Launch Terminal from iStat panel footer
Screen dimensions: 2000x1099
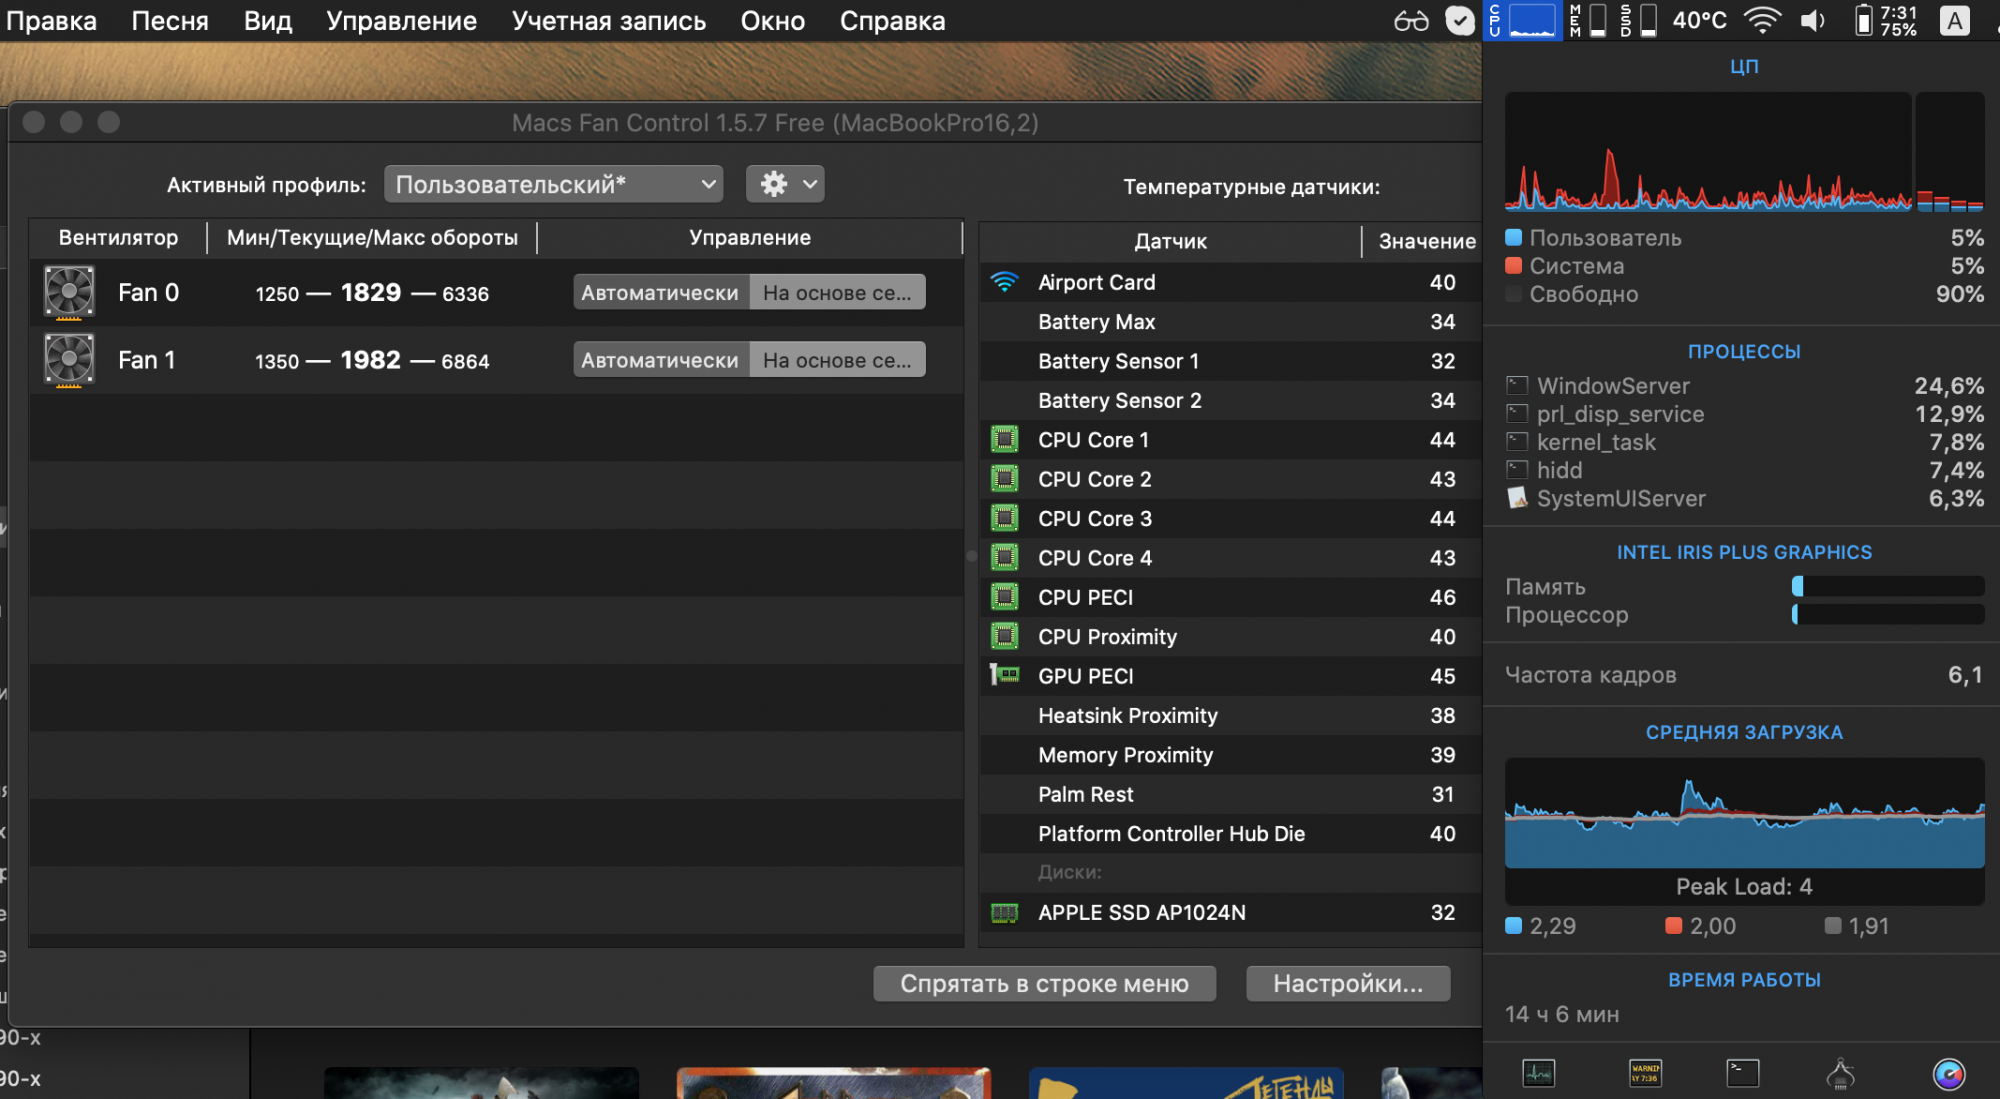click(x=1743, y=1073)
